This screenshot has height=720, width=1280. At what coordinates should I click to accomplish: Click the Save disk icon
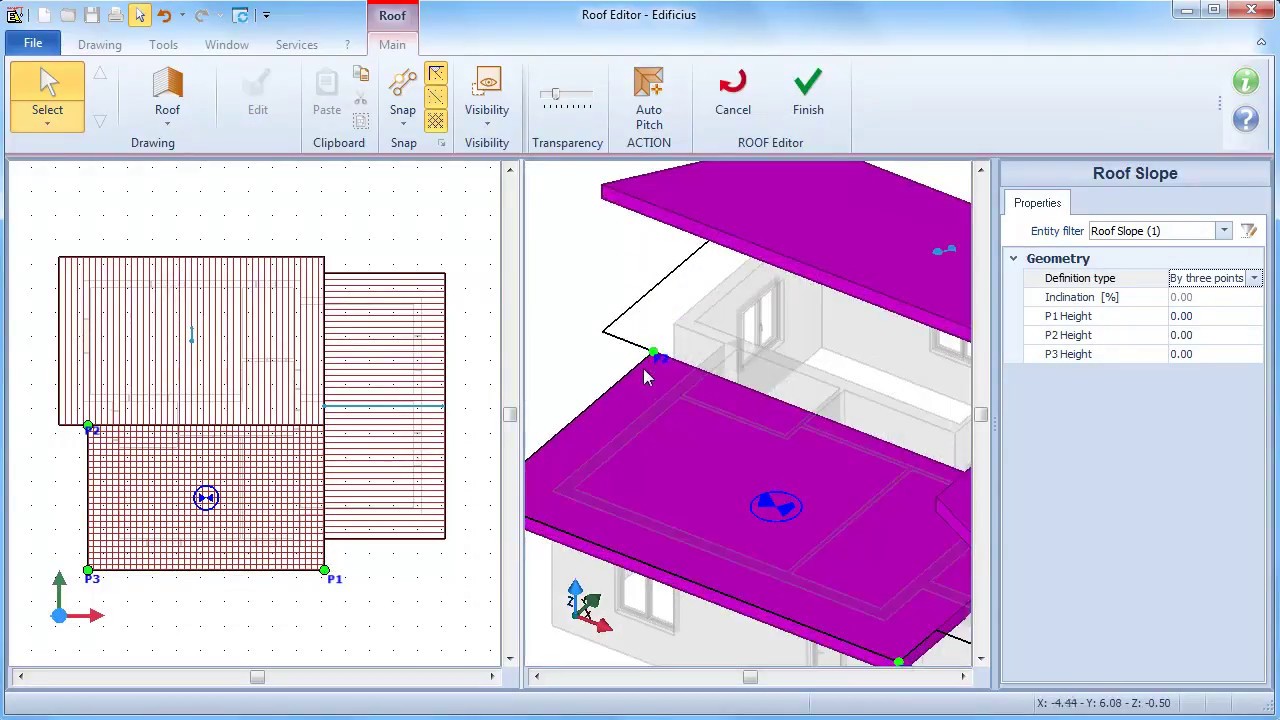(x=92, y=15)
